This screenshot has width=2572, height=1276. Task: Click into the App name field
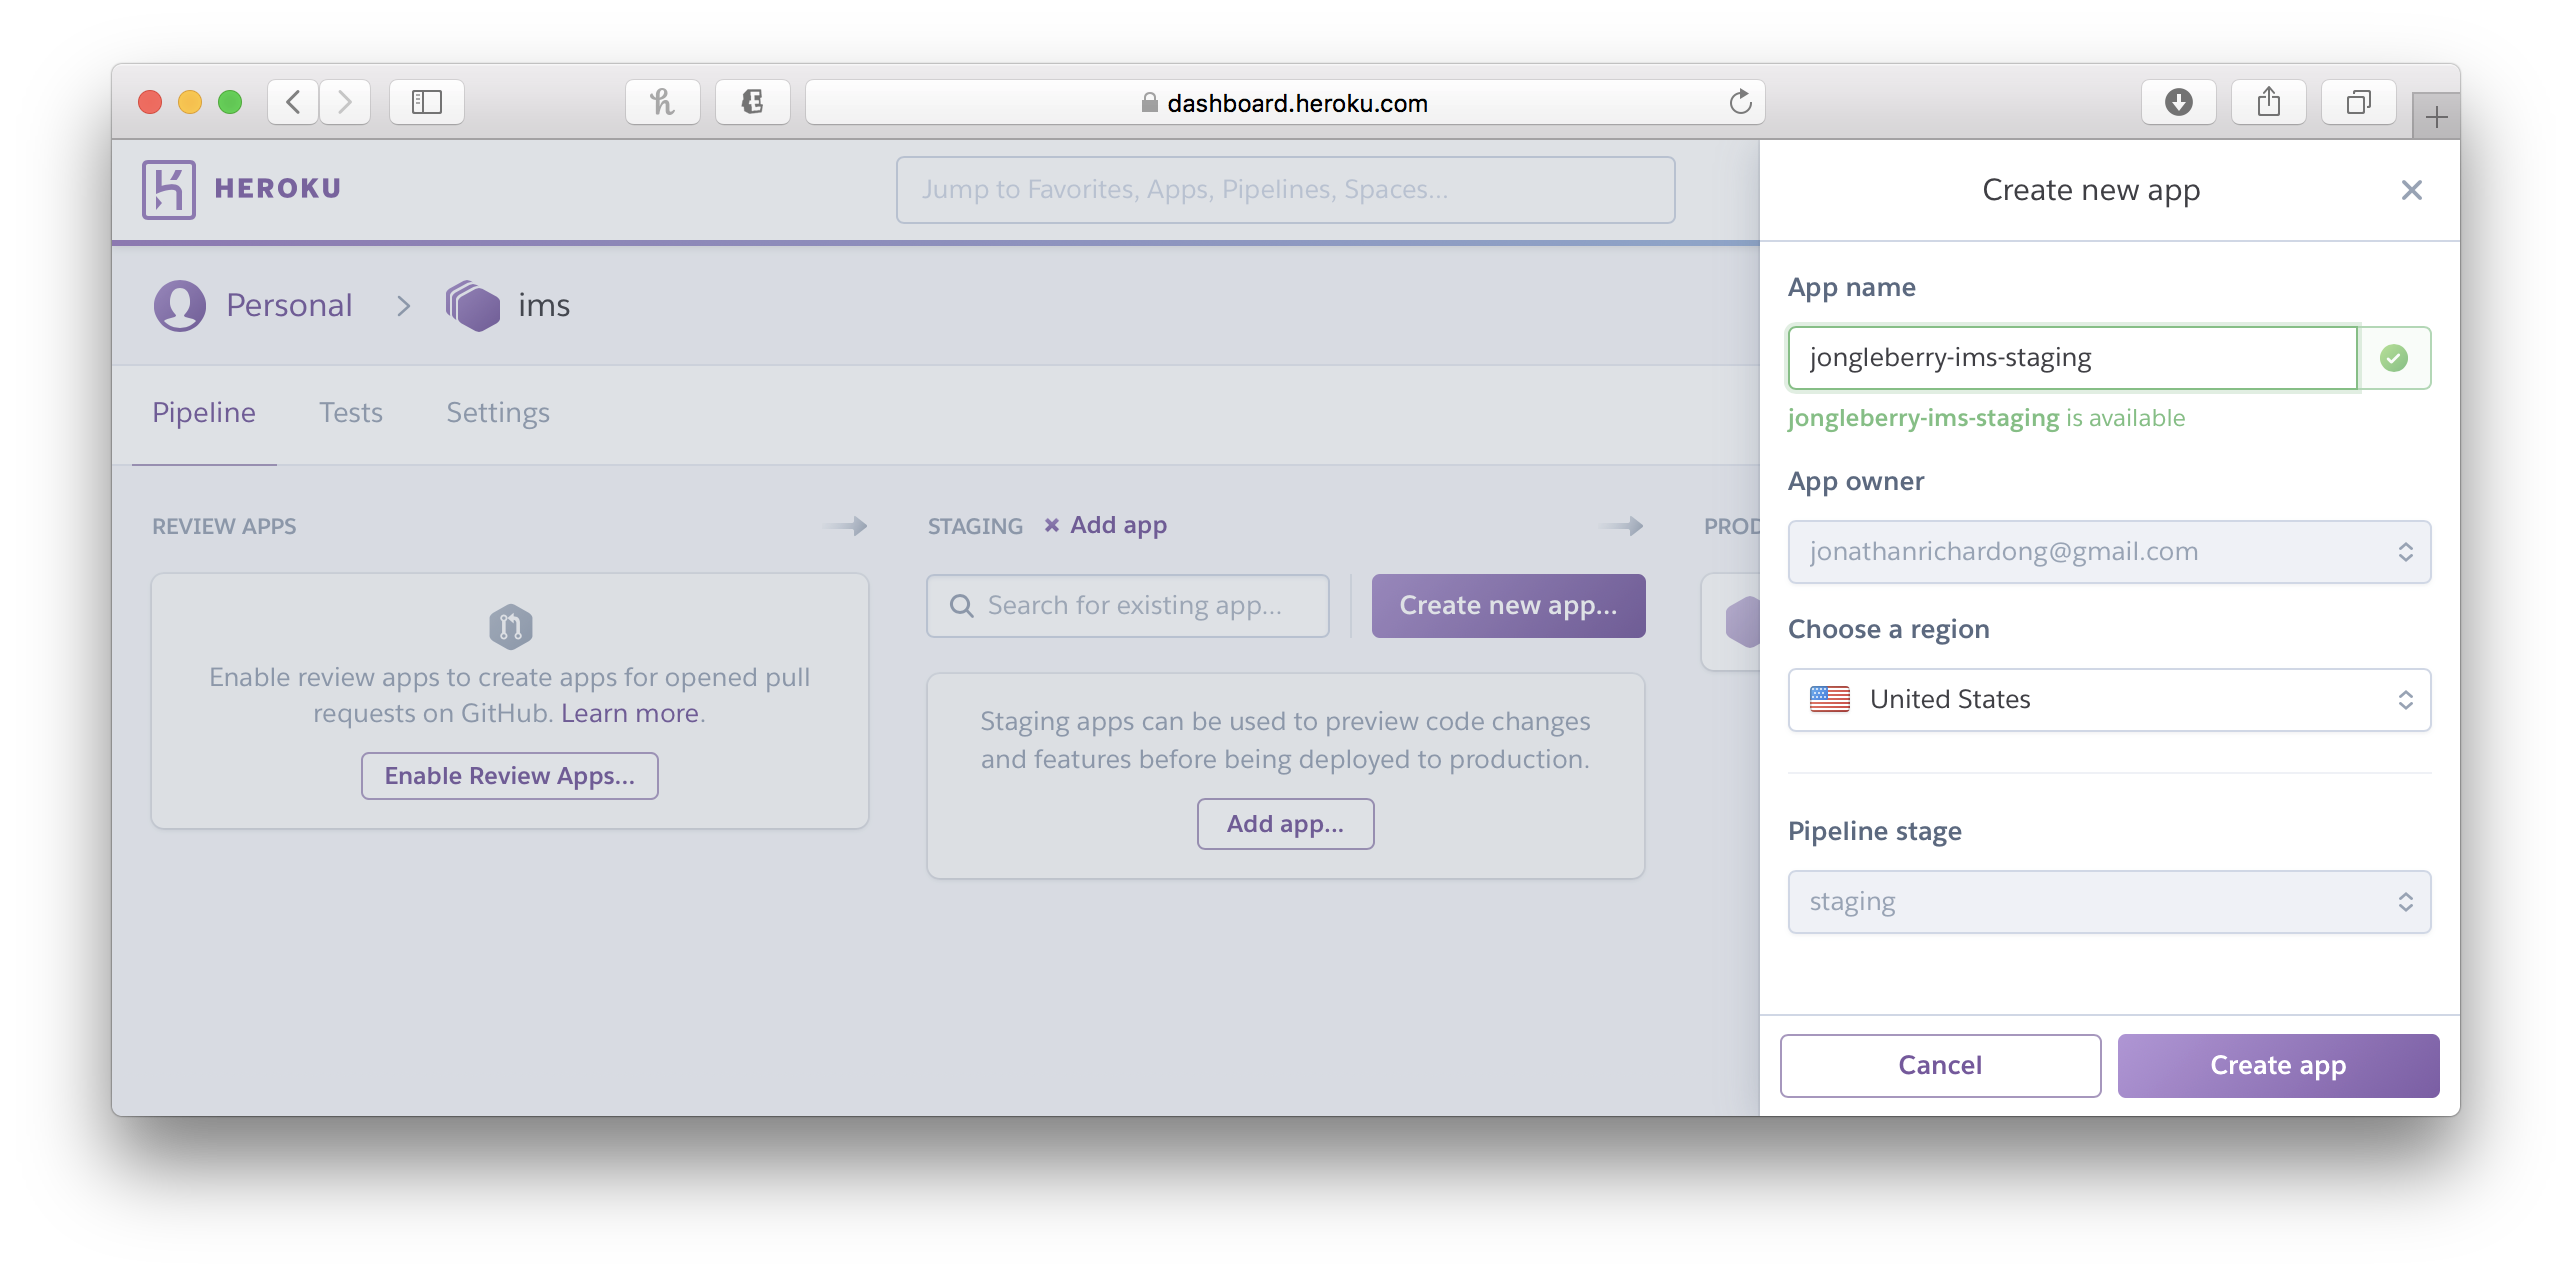tap(2072, 358)
